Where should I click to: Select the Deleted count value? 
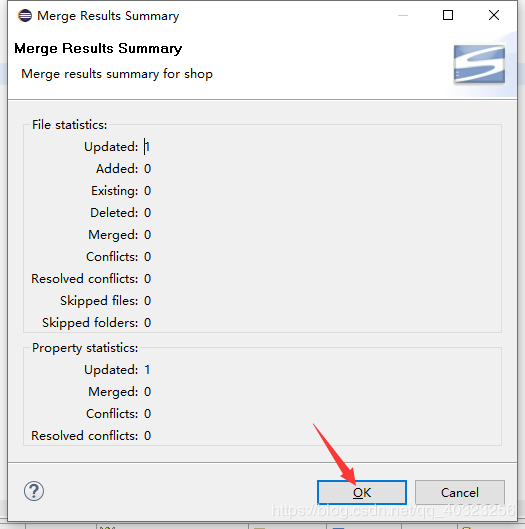point(147,213)
